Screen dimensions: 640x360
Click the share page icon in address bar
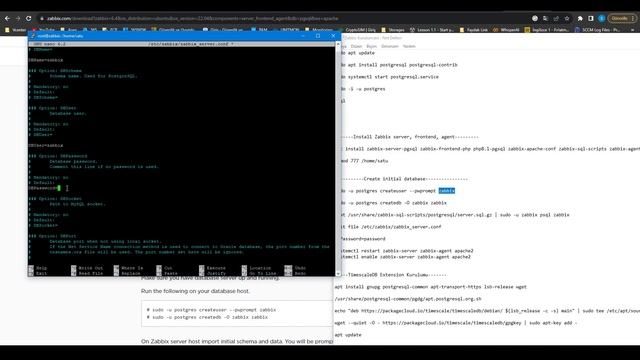[556, 18]
